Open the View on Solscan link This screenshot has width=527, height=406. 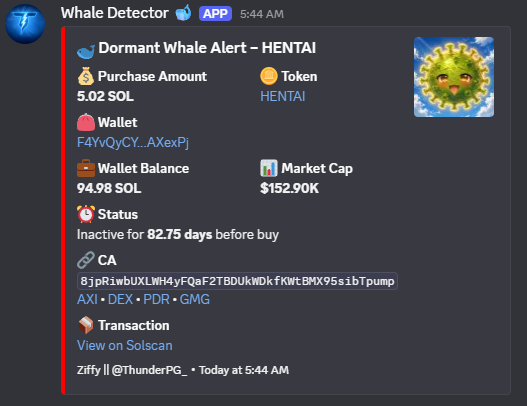click(x=125, y=346)
